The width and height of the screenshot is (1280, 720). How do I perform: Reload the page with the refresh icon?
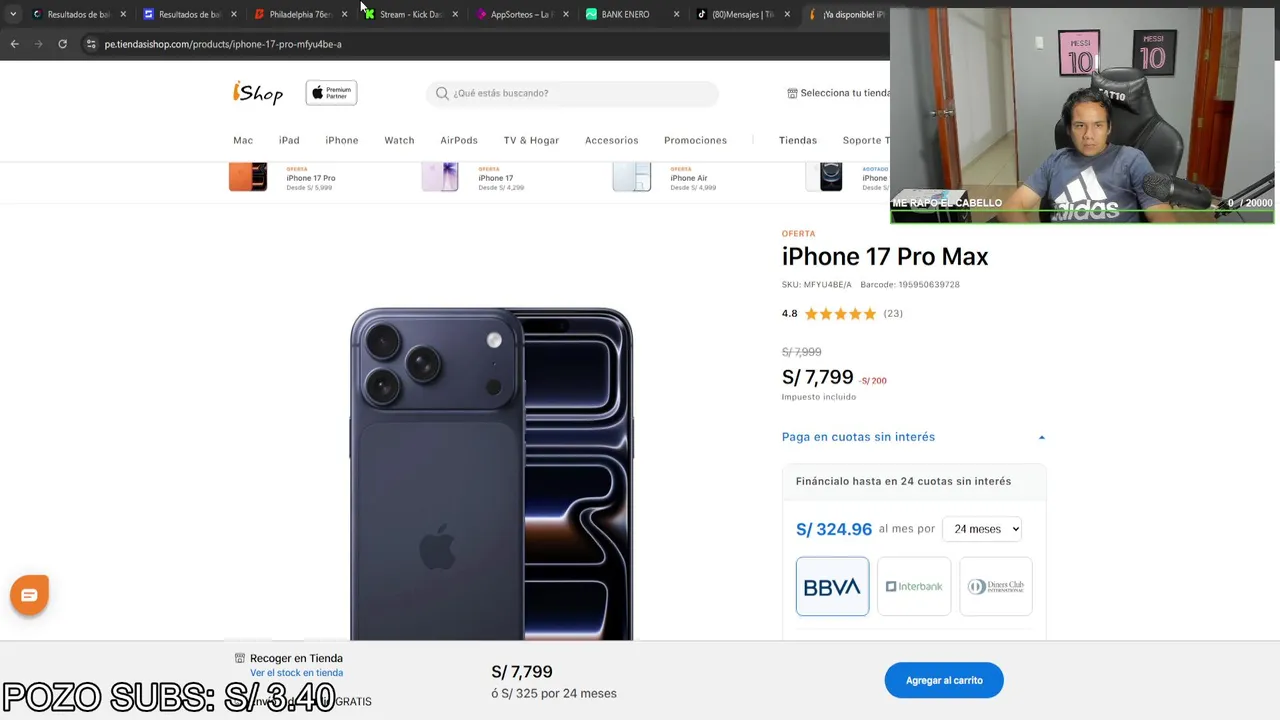(x=62, y=44)
